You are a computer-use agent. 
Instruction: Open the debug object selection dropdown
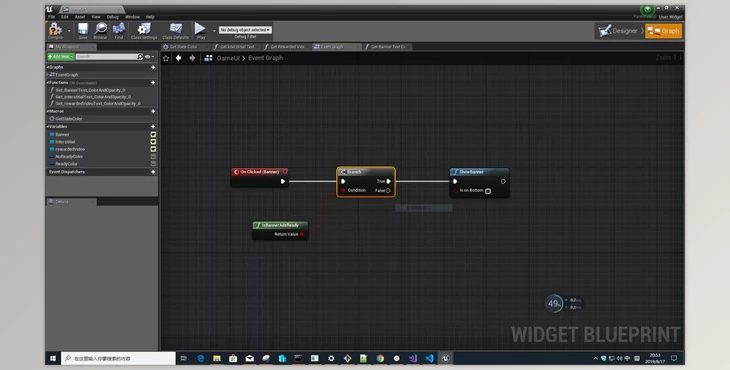(x=245, y=30)
